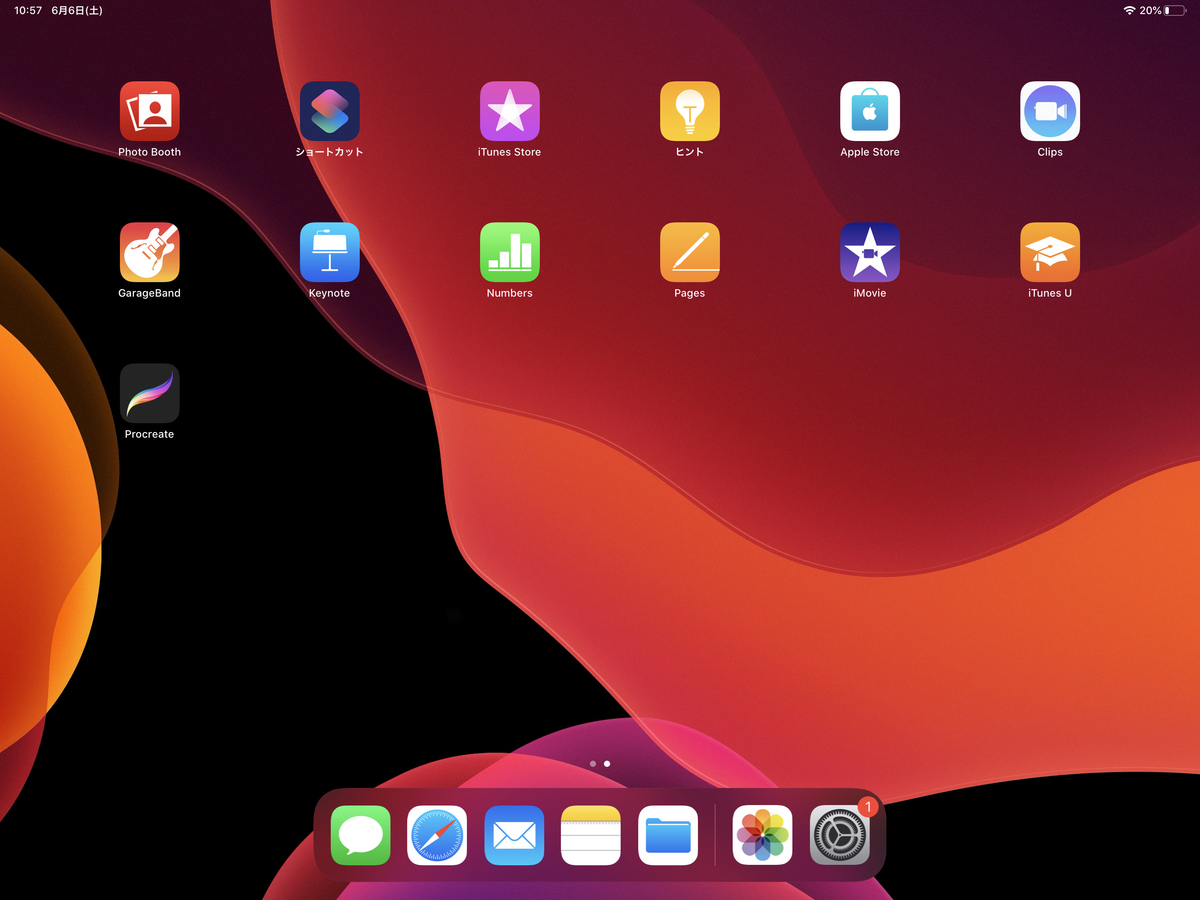Open Notes in the dock
Viewport: 1200px width, 900px height.
[x=591, y=835]
